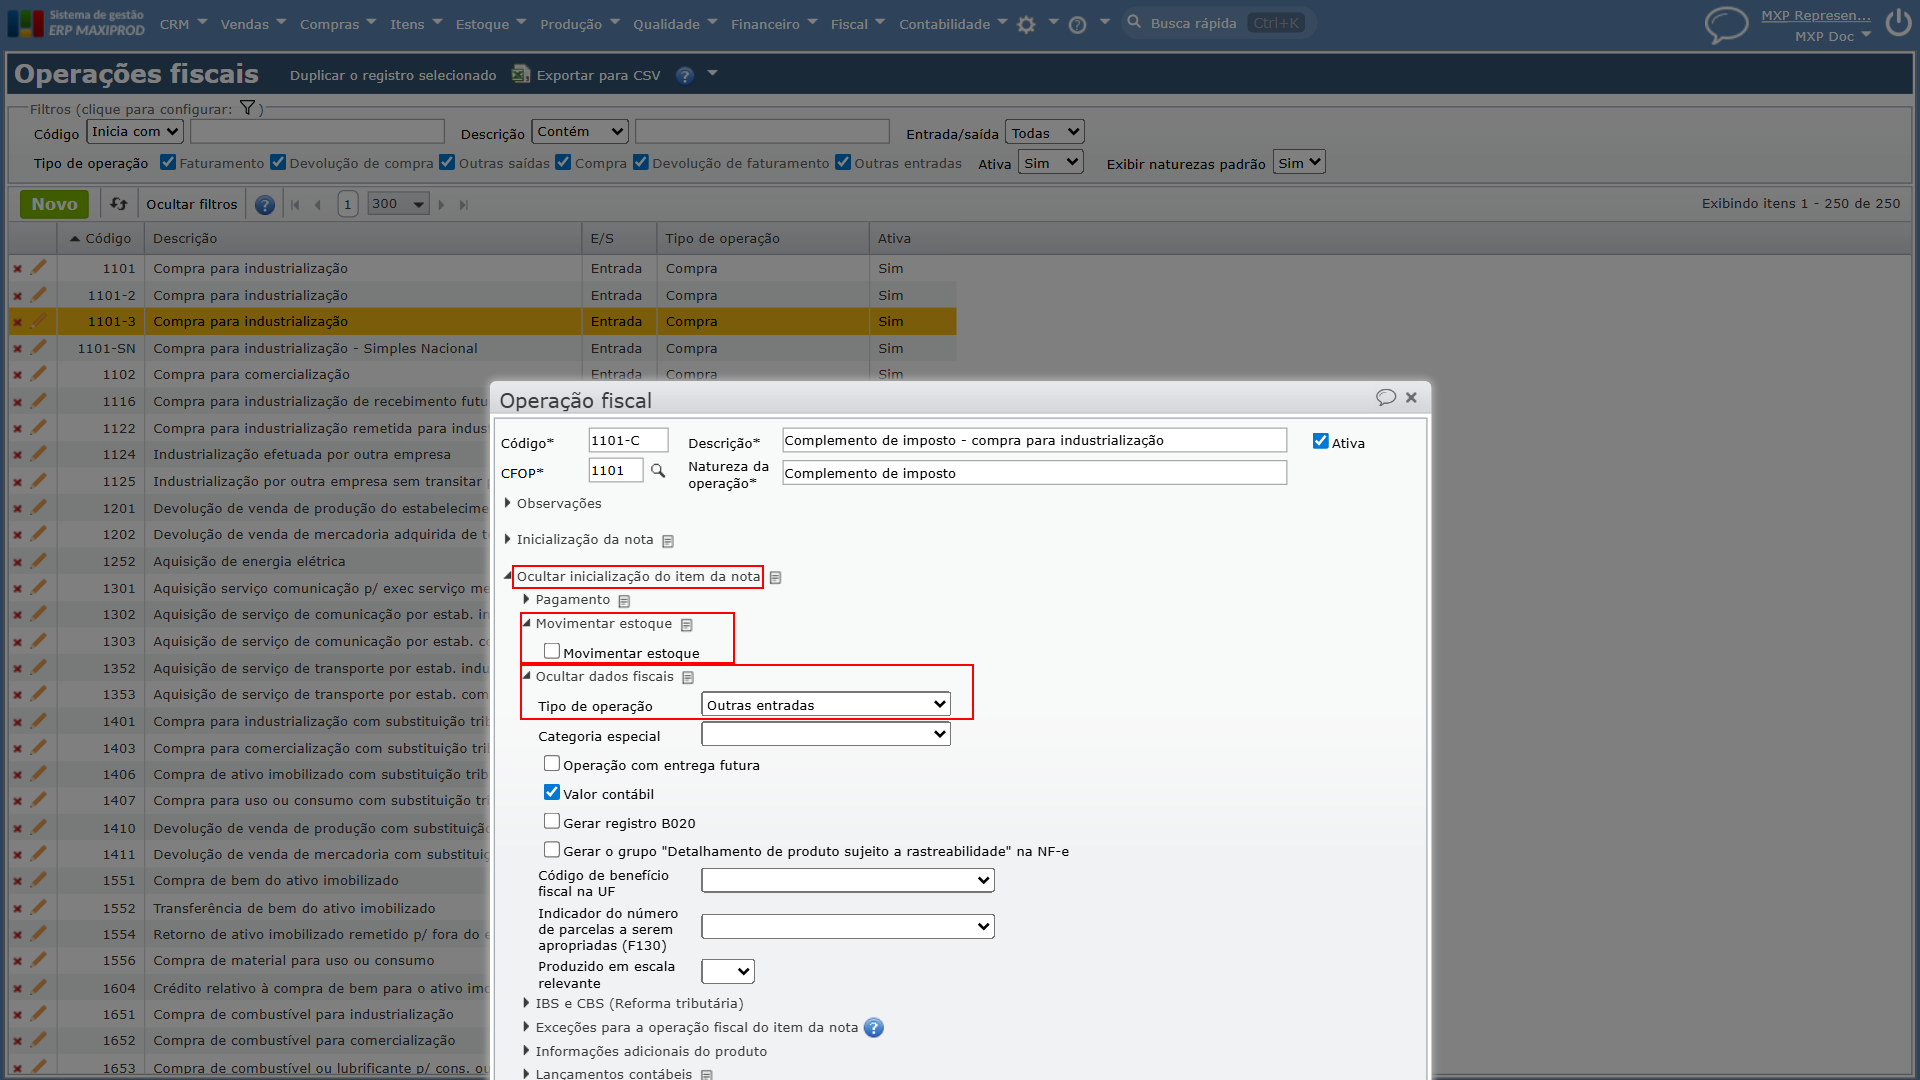Click the filter funnel icon

247,108
